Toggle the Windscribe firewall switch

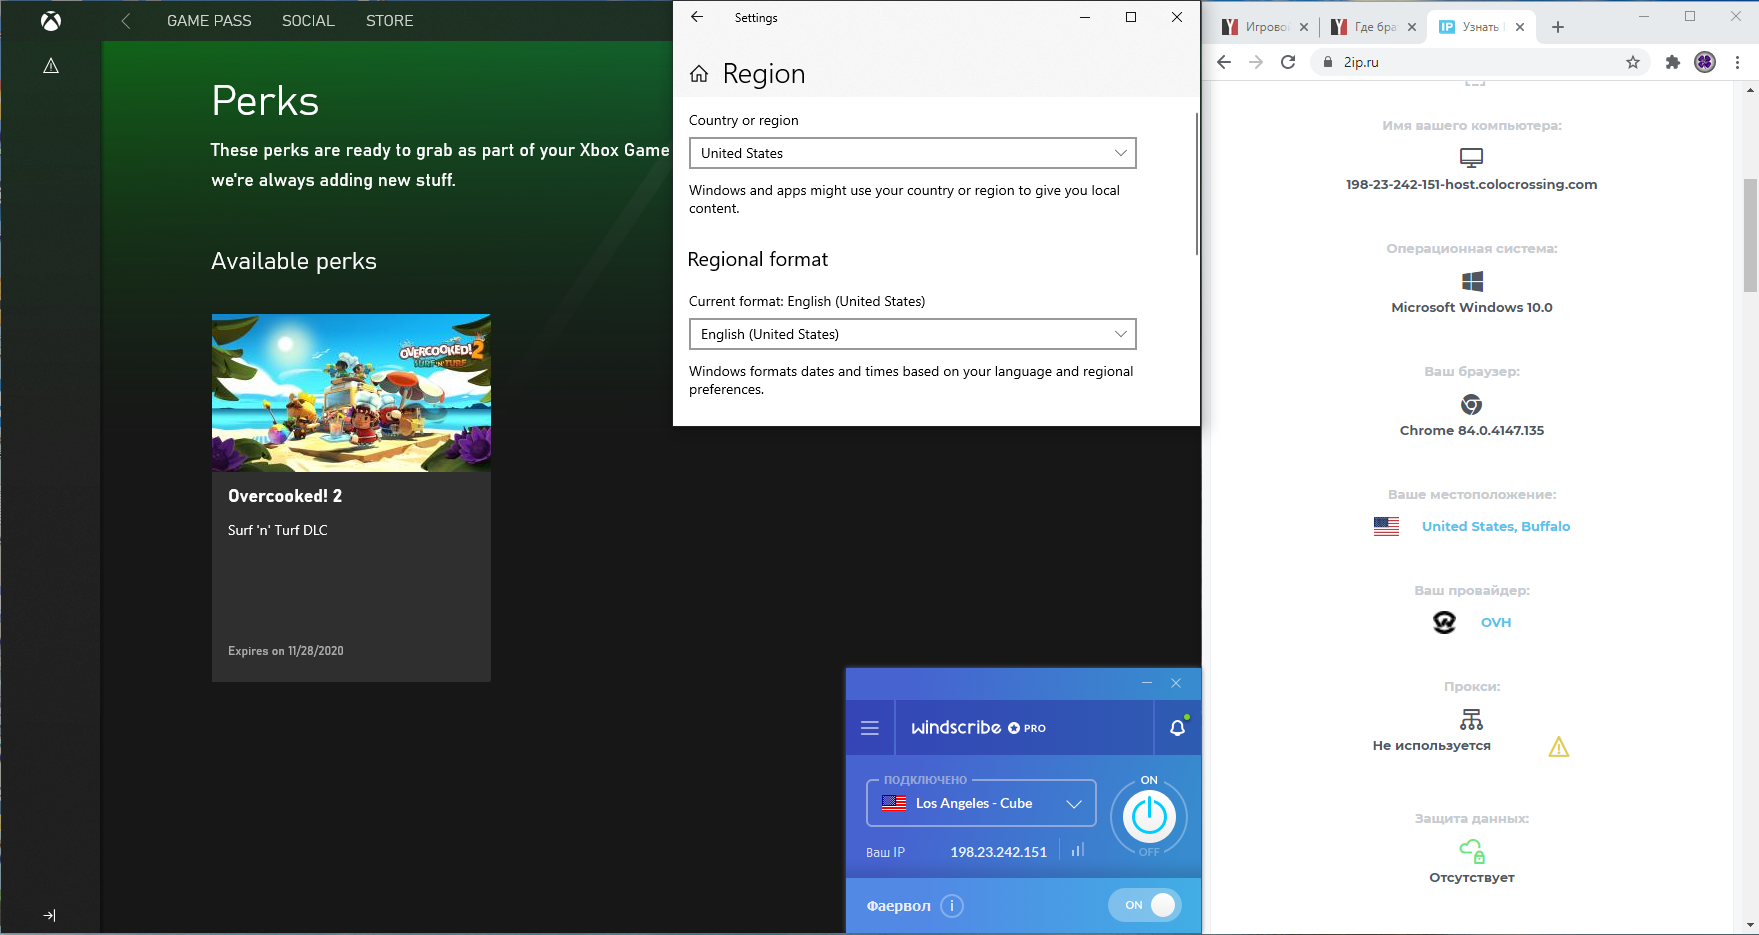click(x=1145, y=905)
